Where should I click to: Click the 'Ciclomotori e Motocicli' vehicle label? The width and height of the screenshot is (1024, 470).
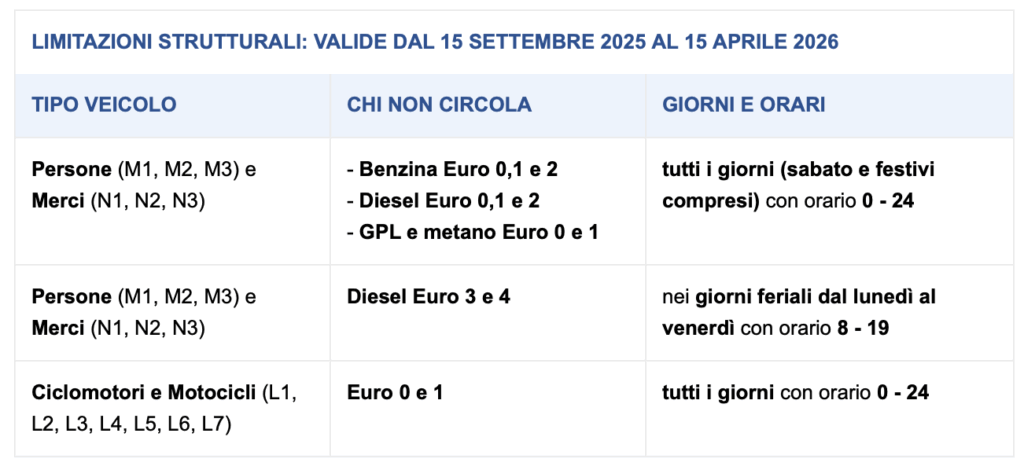(144, 393)
